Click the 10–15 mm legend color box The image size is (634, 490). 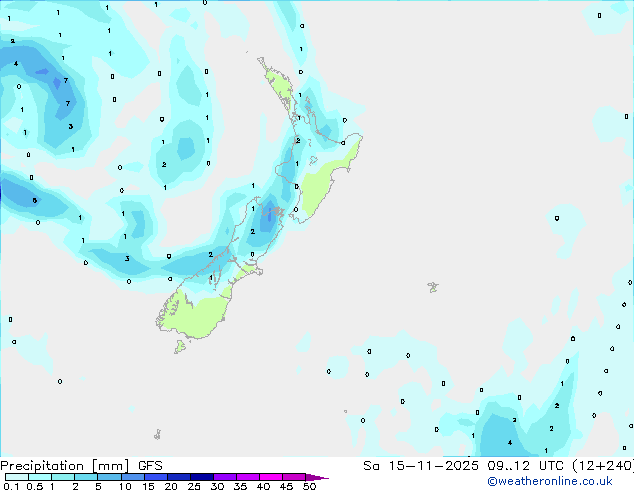pos(132,477)
